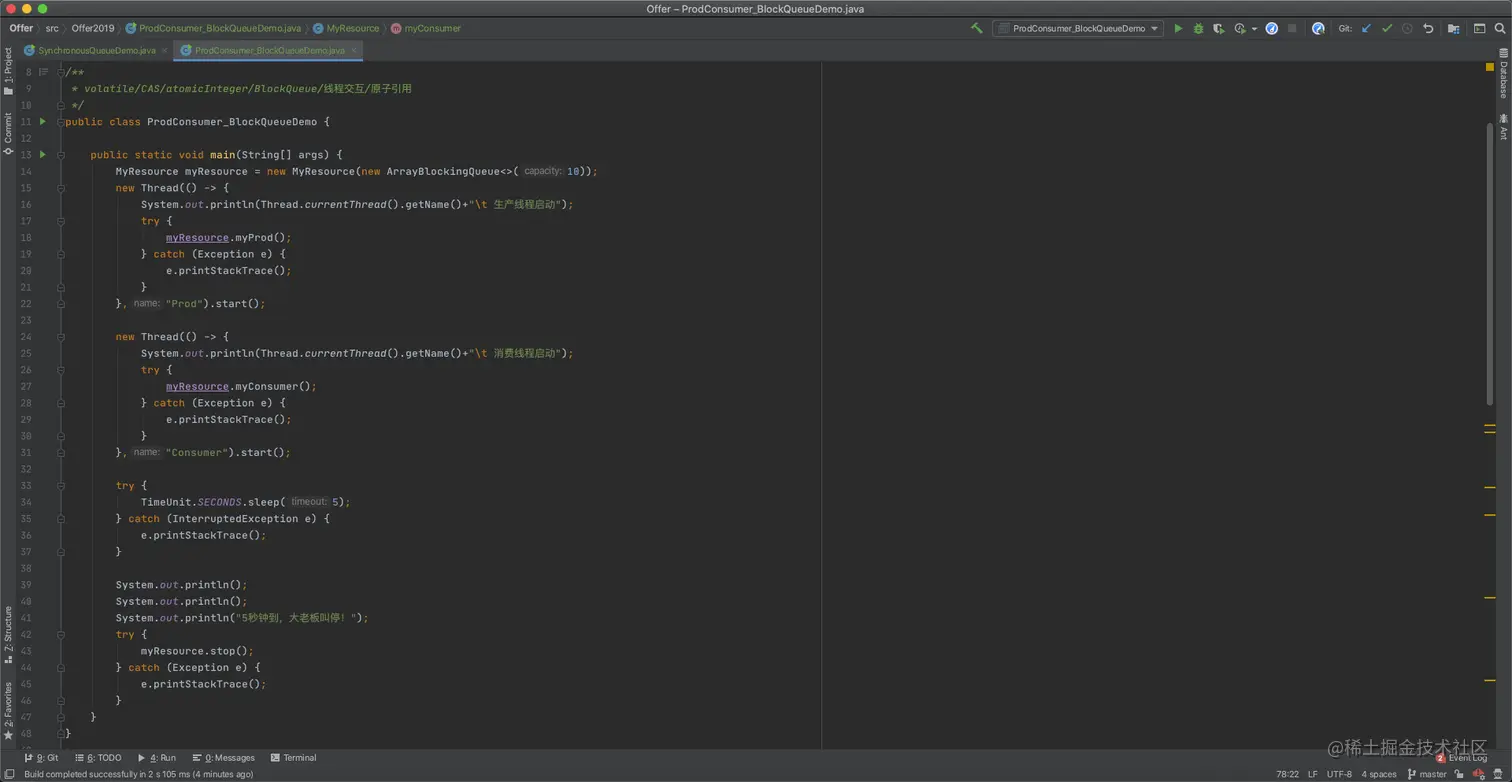Open the Ant tool window
This screenshot has width=1512, height=782.
click(1502, 126)
